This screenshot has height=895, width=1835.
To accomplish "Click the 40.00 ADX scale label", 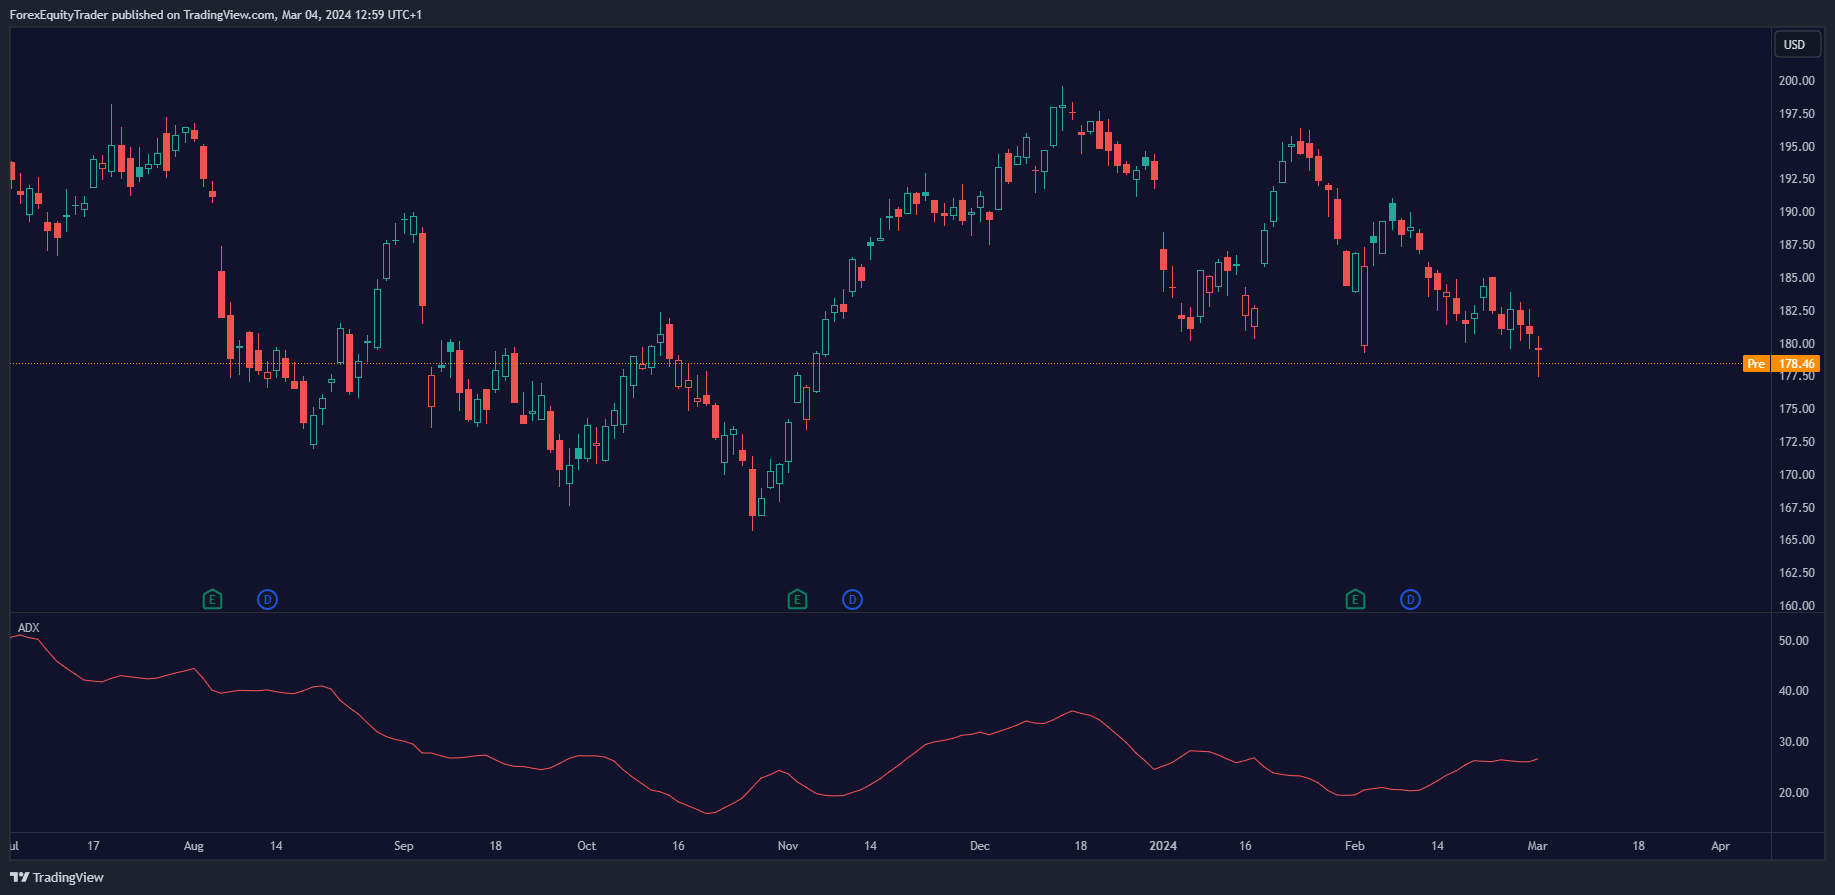I will [1794, 691].
